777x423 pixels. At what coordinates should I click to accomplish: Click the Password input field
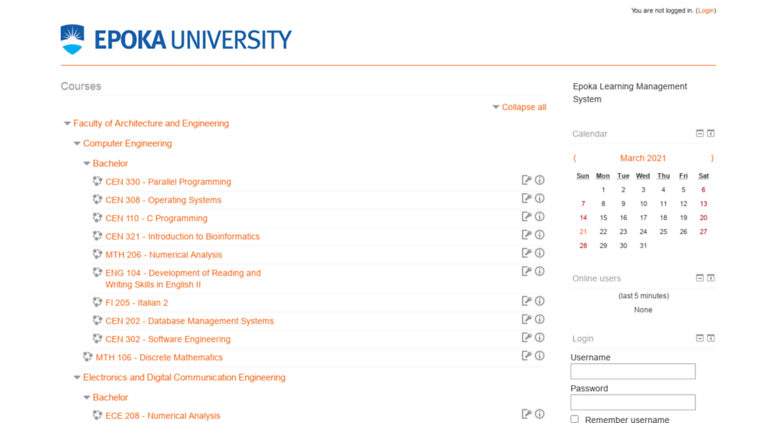633,402
